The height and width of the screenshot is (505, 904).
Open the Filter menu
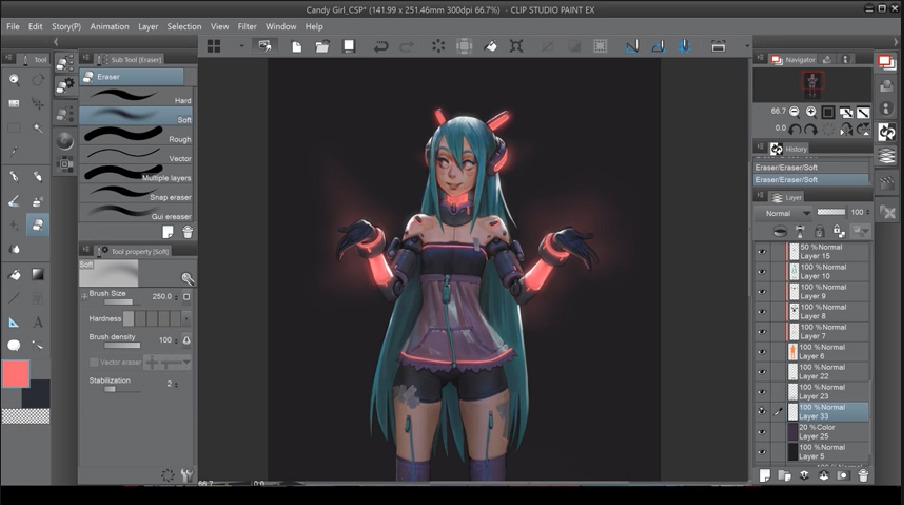[x=247, y=26]
